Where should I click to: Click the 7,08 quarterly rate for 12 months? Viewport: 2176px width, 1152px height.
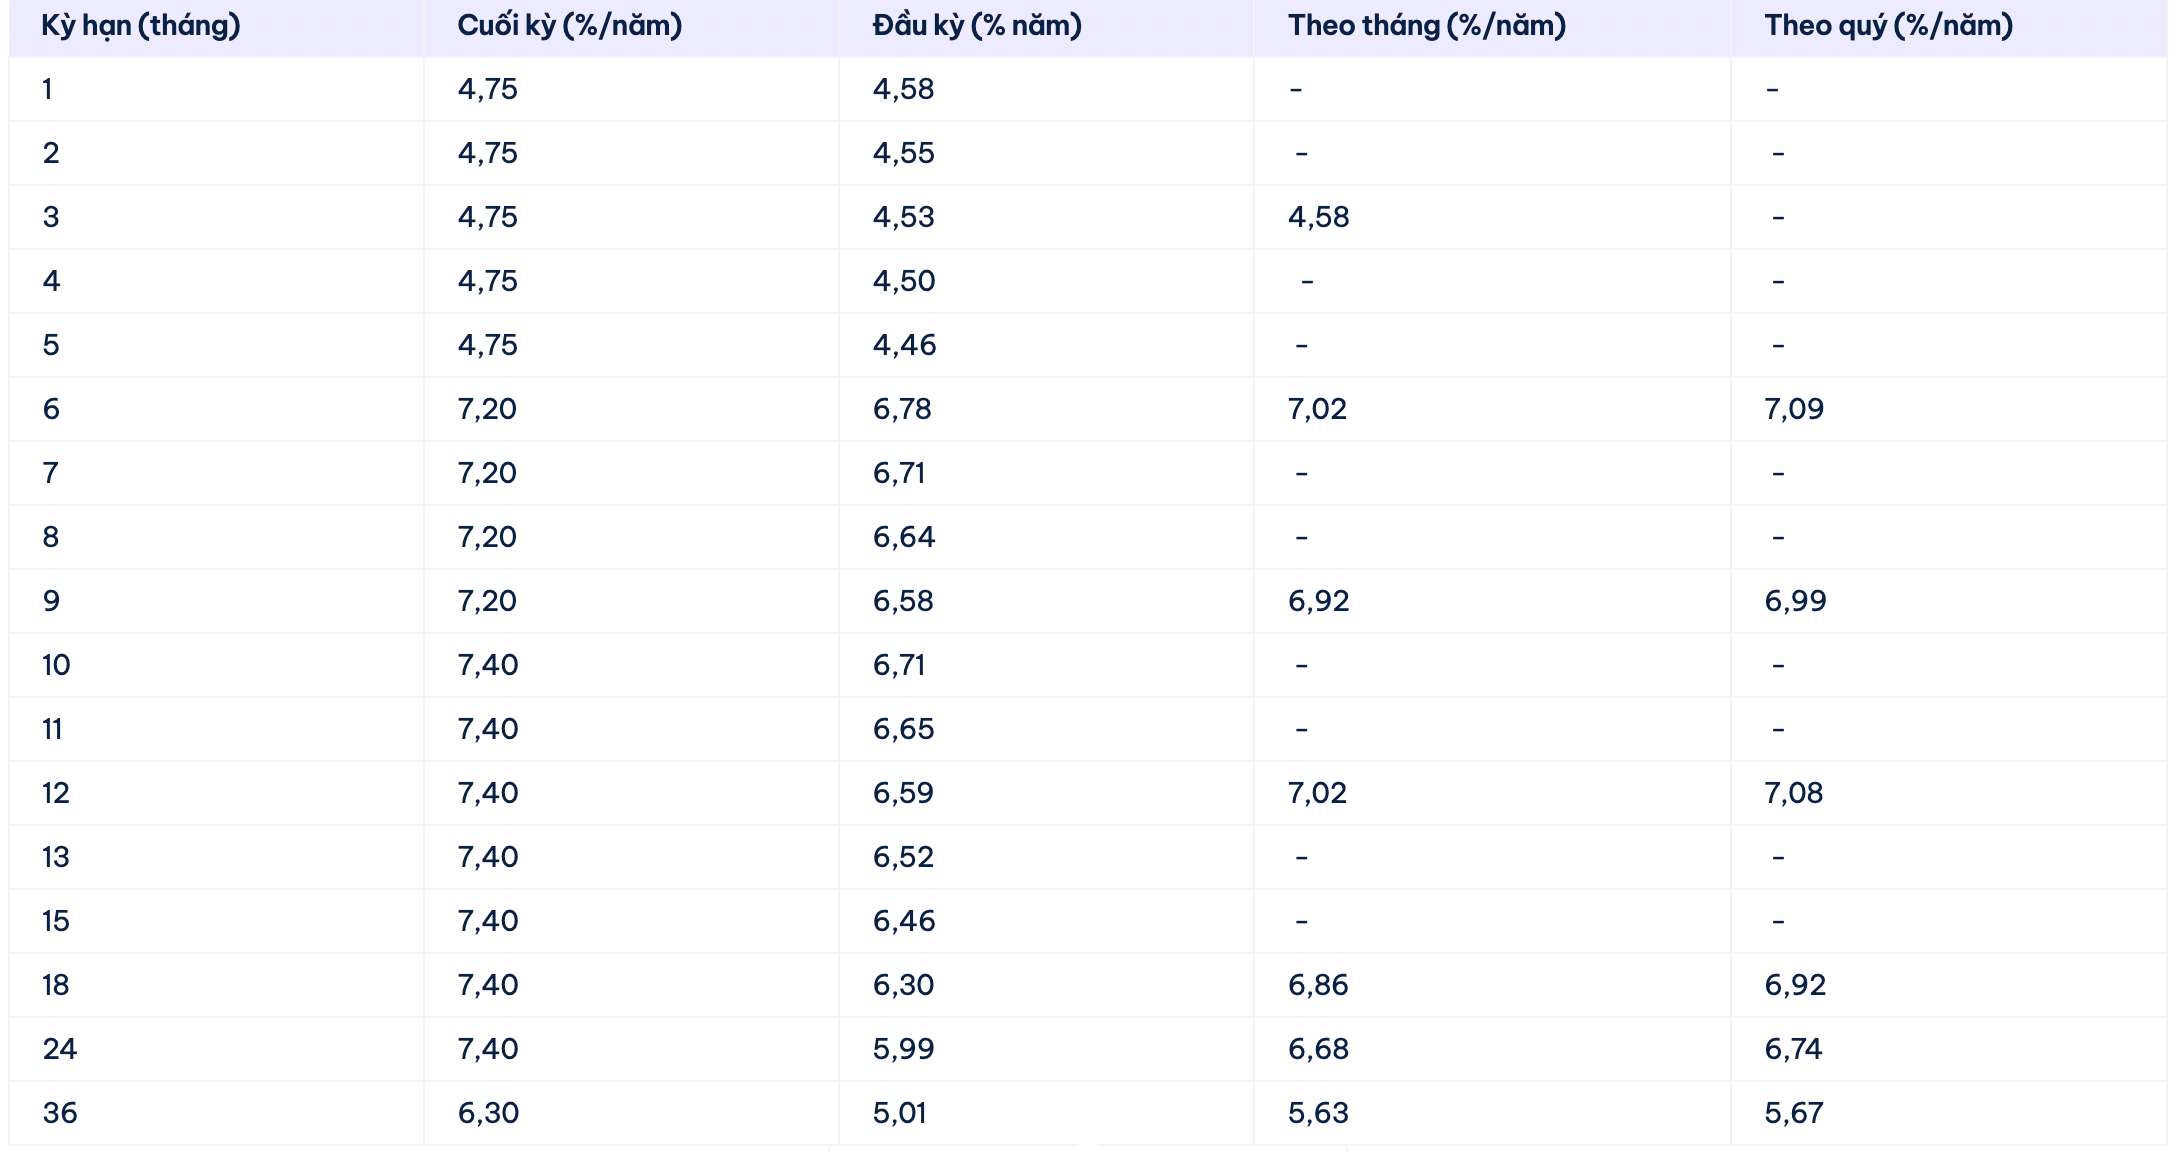[1793, 794]
